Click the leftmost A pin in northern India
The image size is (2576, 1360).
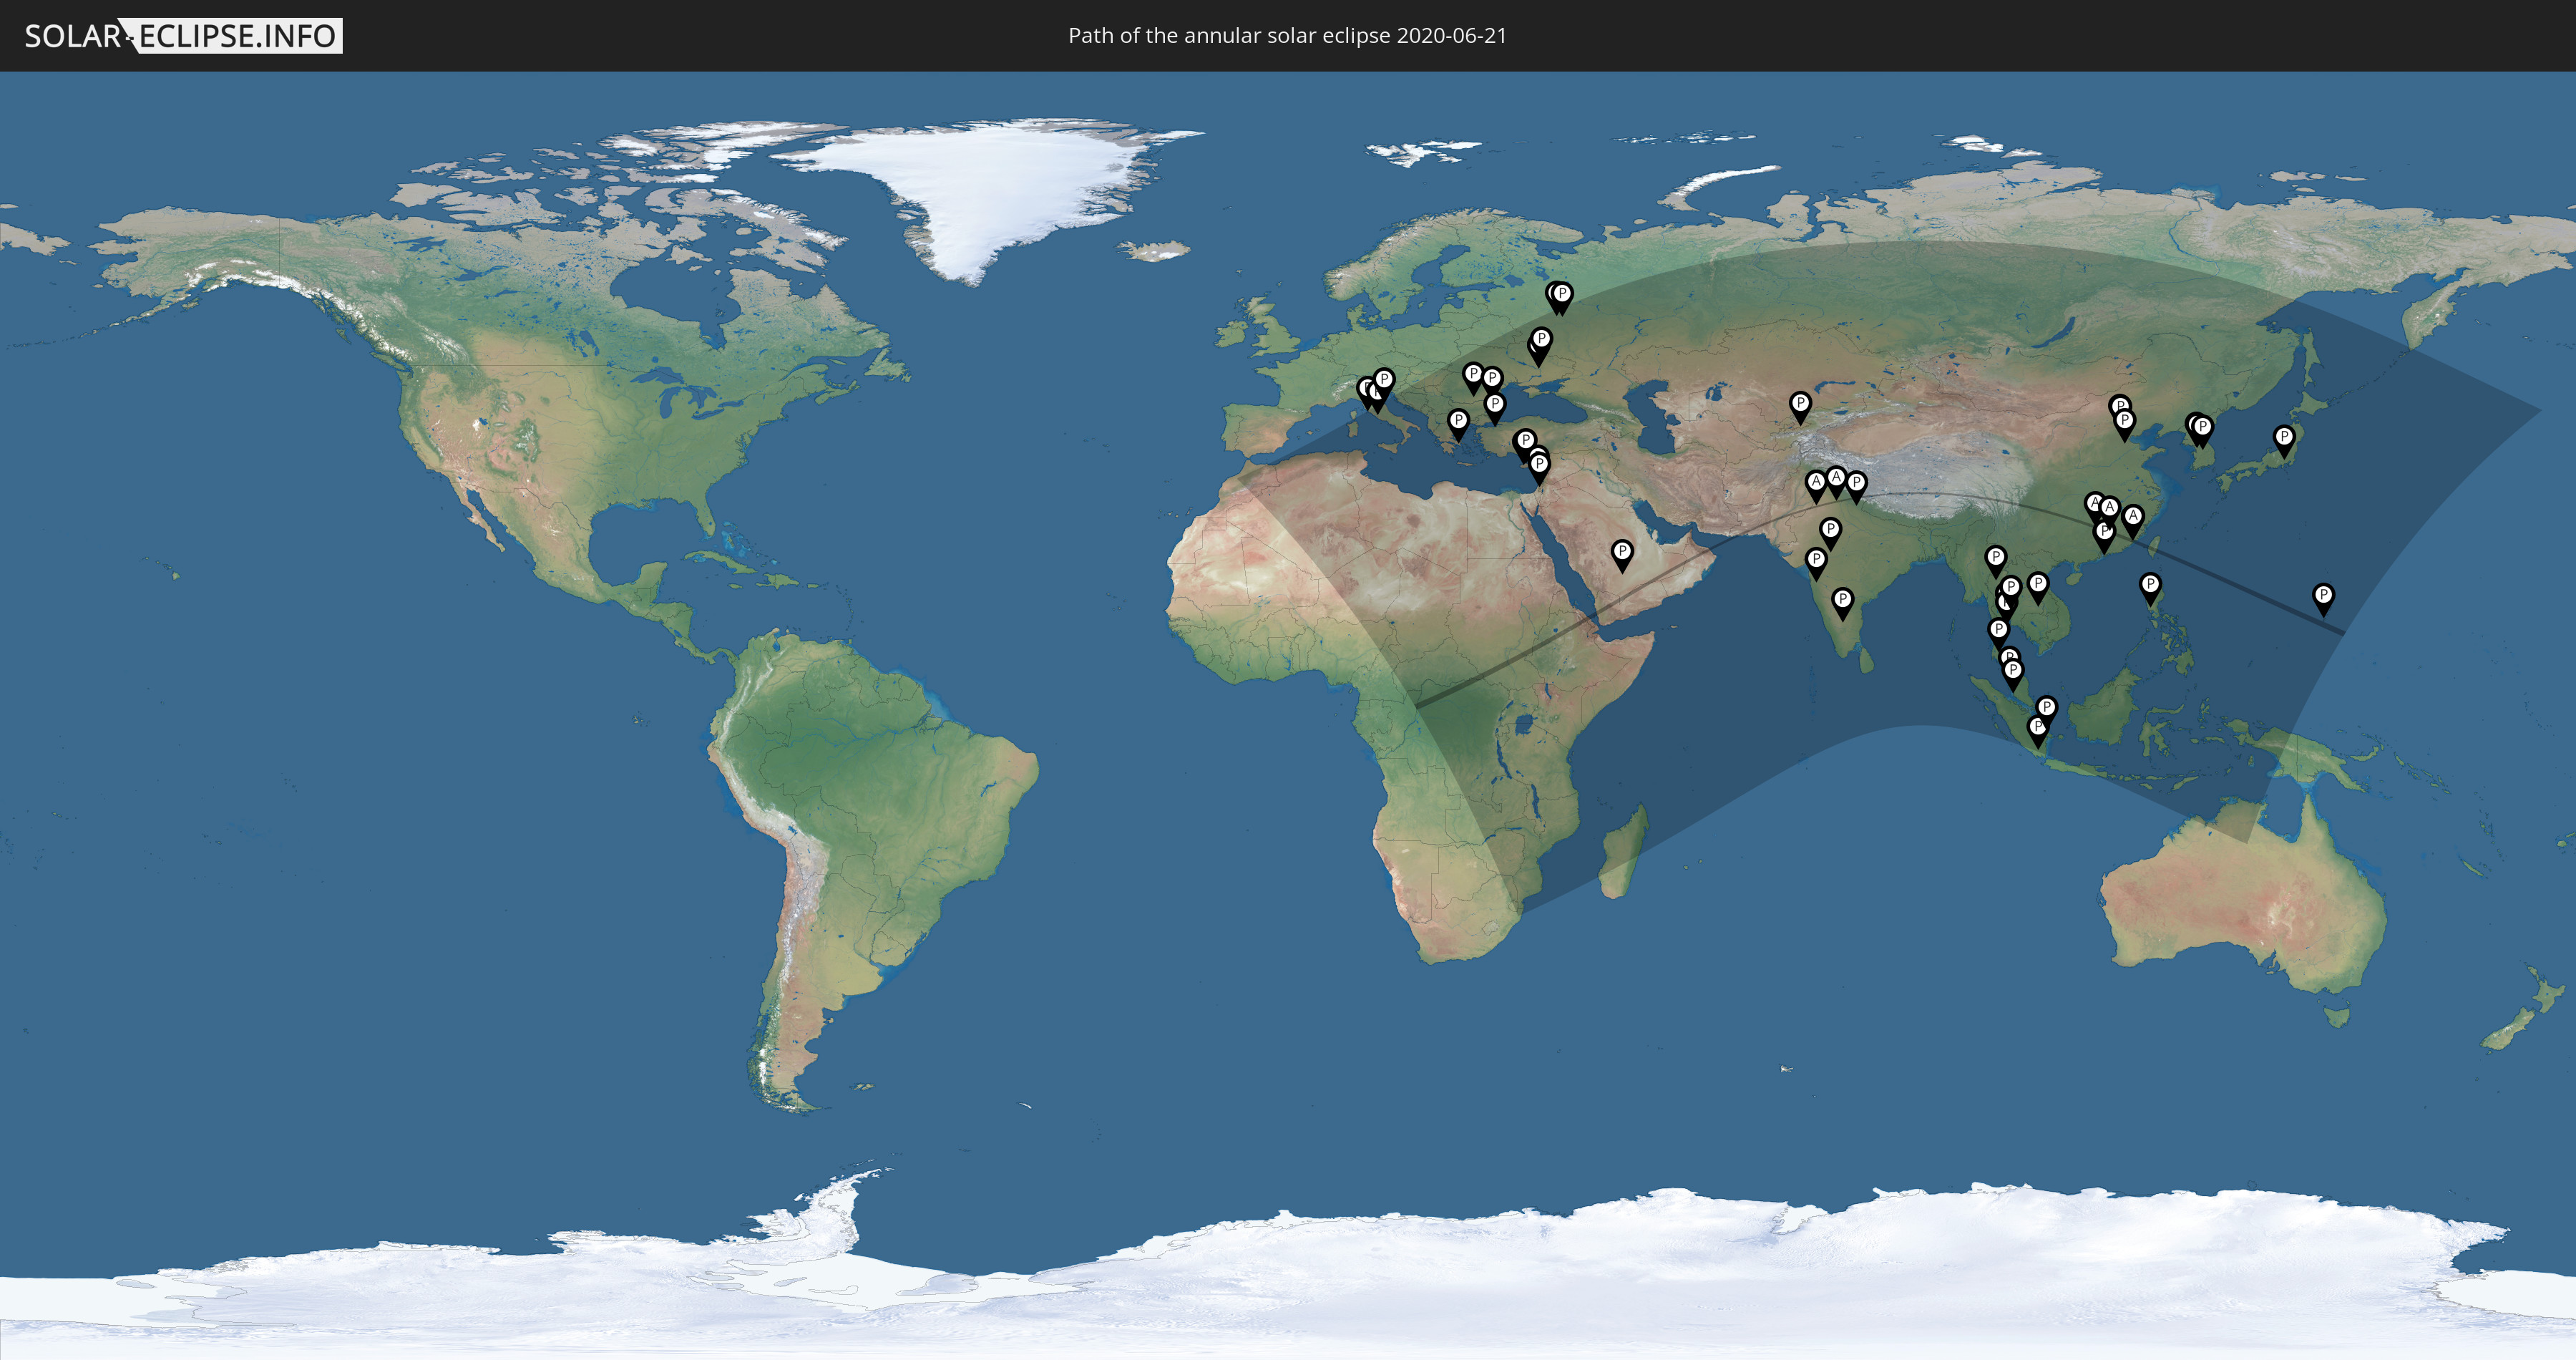[x=1816, y=487]
